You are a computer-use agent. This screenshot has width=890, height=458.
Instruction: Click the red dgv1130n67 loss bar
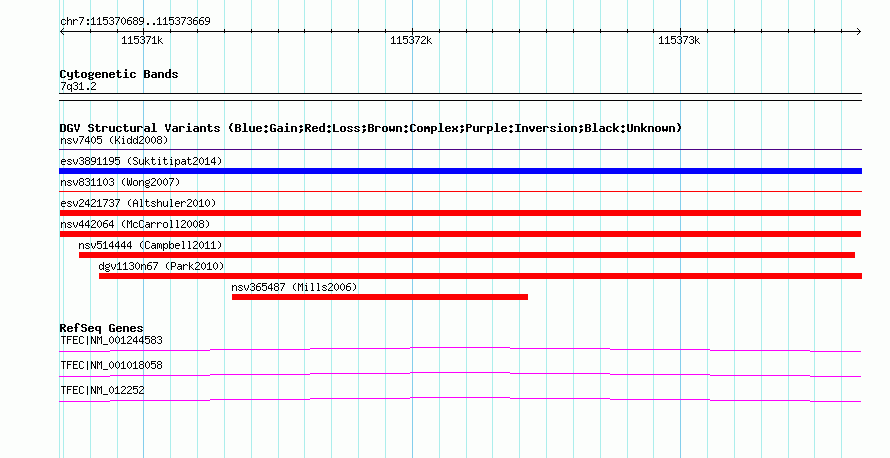[x=480, y=276]
